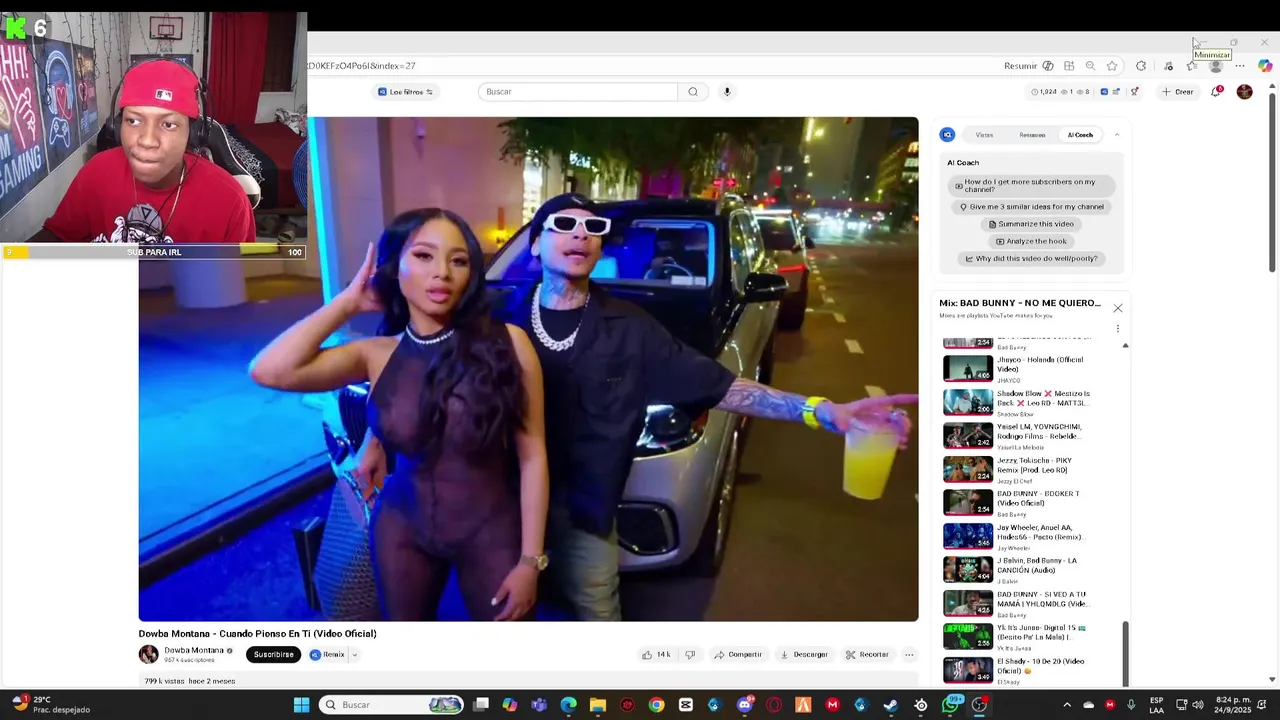Select the AI Coach tab

tap(1080, 135)
